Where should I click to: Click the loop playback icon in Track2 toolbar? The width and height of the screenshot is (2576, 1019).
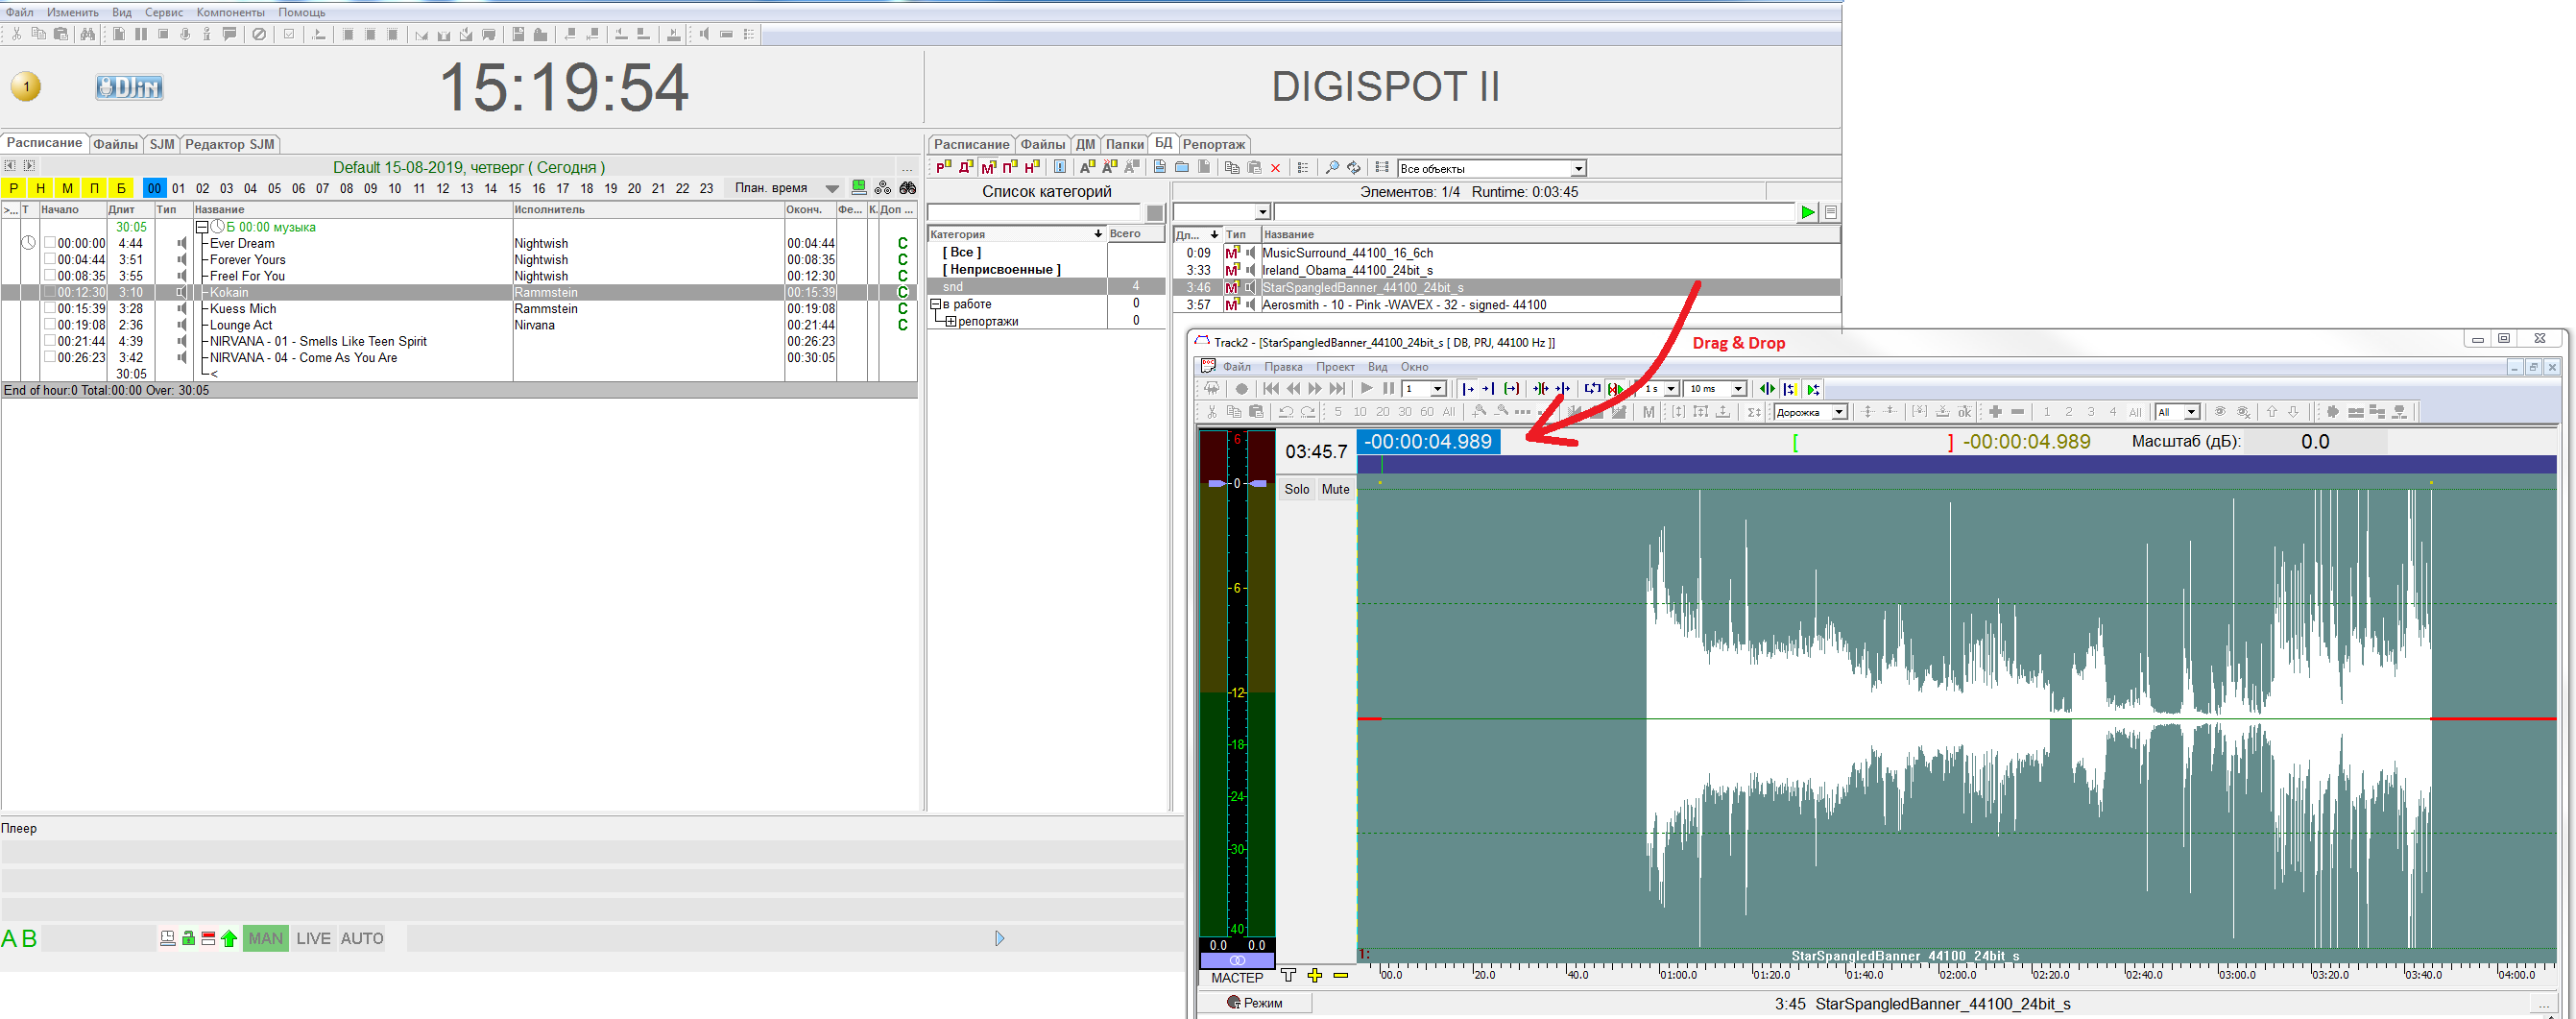point(1593,389)
